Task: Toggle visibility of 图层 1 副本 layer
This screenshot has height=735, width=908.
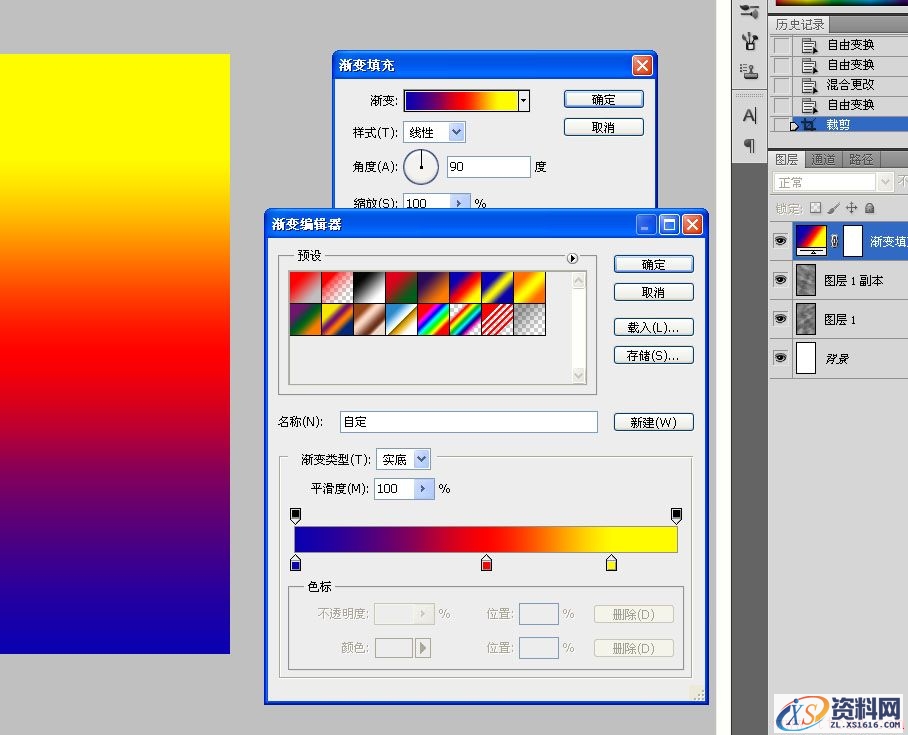Action: coord(780,281)
